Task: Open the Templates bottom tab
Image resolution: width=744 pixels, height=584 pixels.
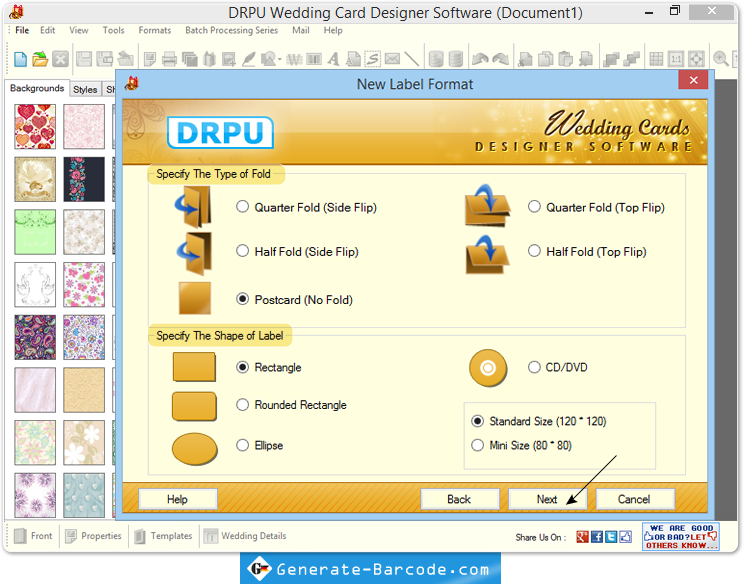Action: point(163,536)
